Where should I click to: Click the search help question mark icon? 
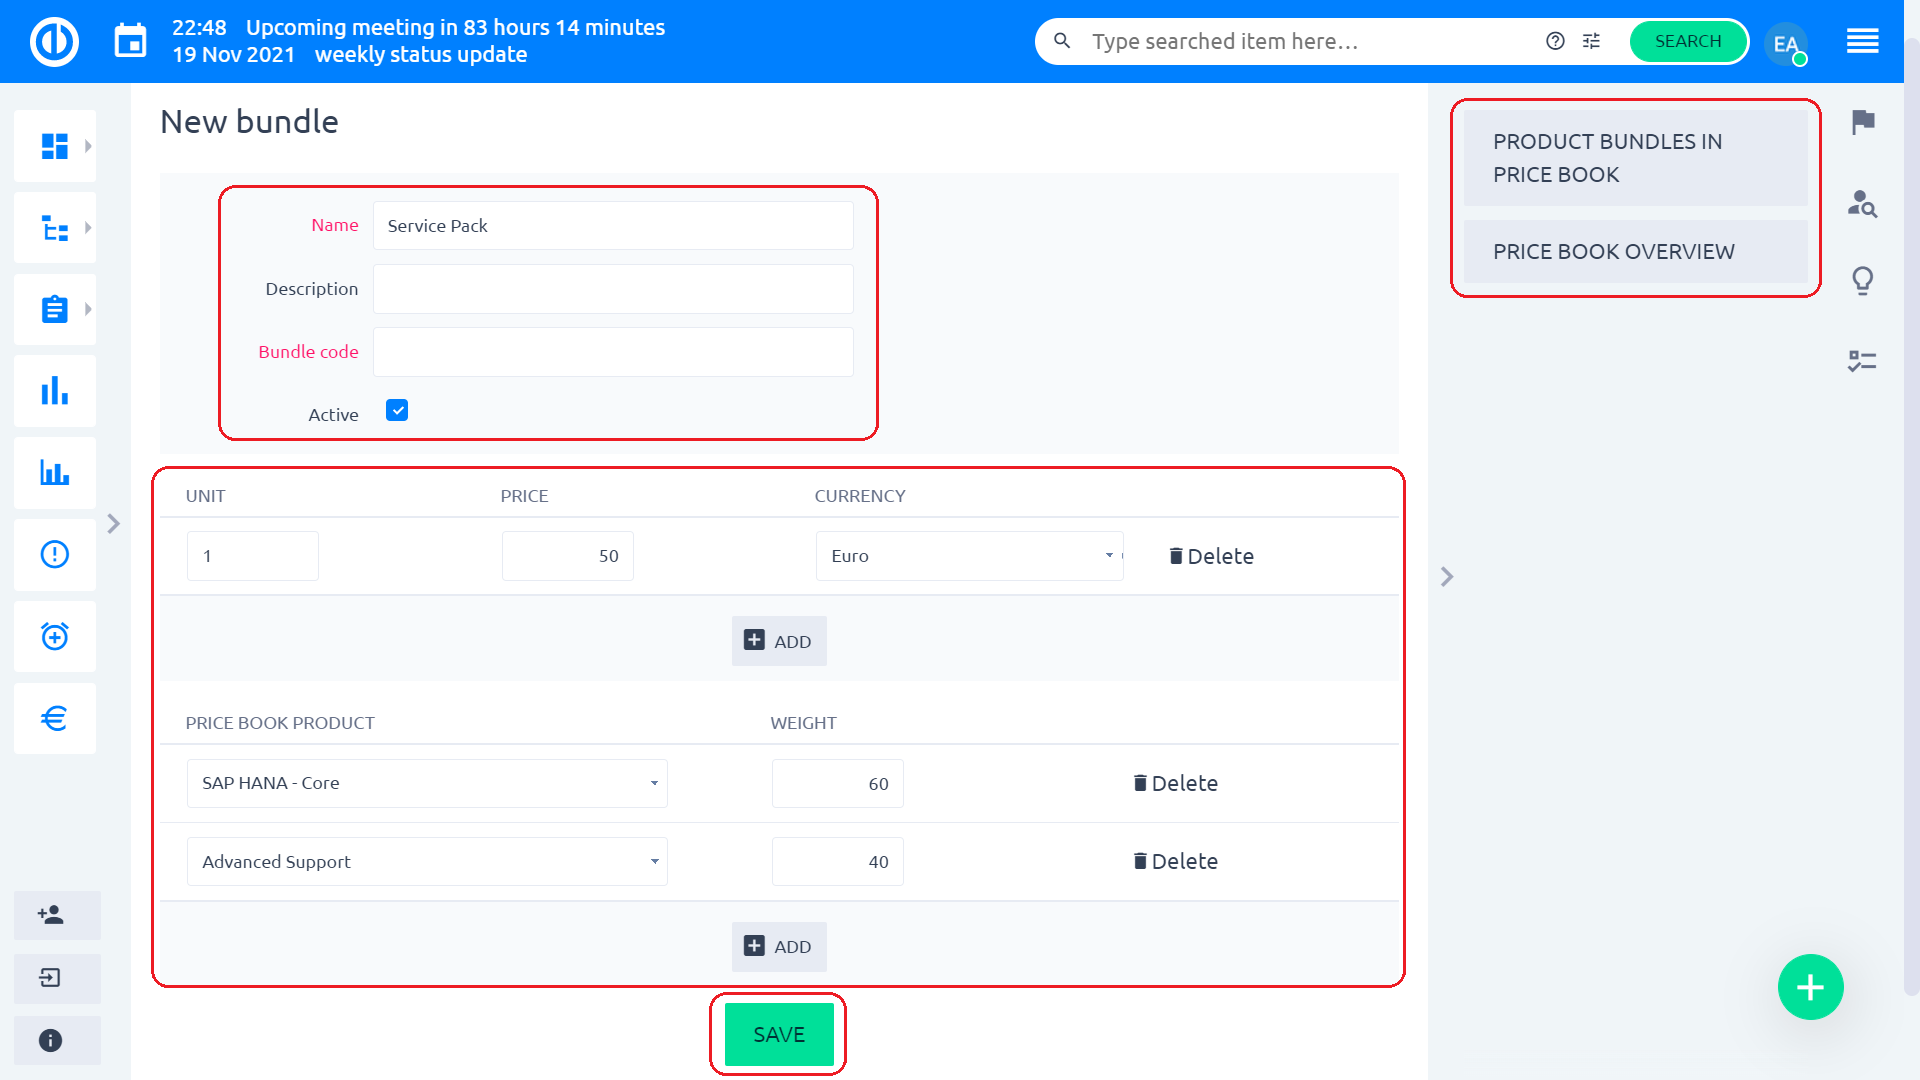point(1555,41)
